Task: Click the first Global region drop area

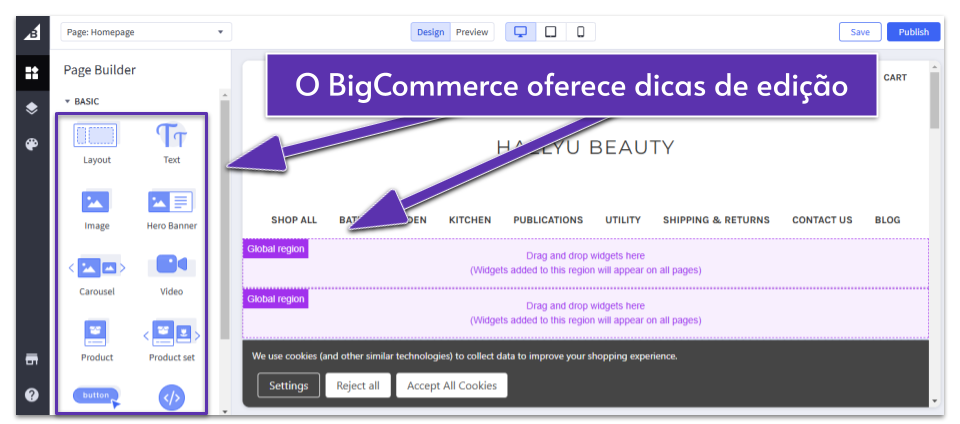Action: (585, 263)
